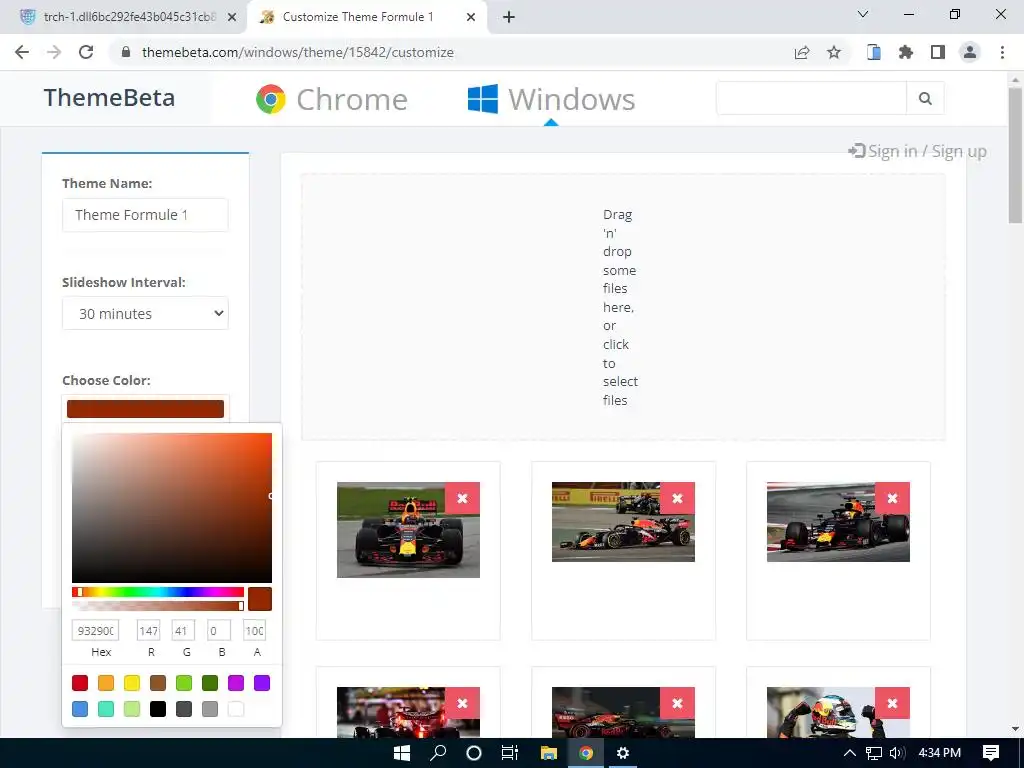Open the Chrome three-dot menu
The image size is (1024, 768).
pos(1002,52)
